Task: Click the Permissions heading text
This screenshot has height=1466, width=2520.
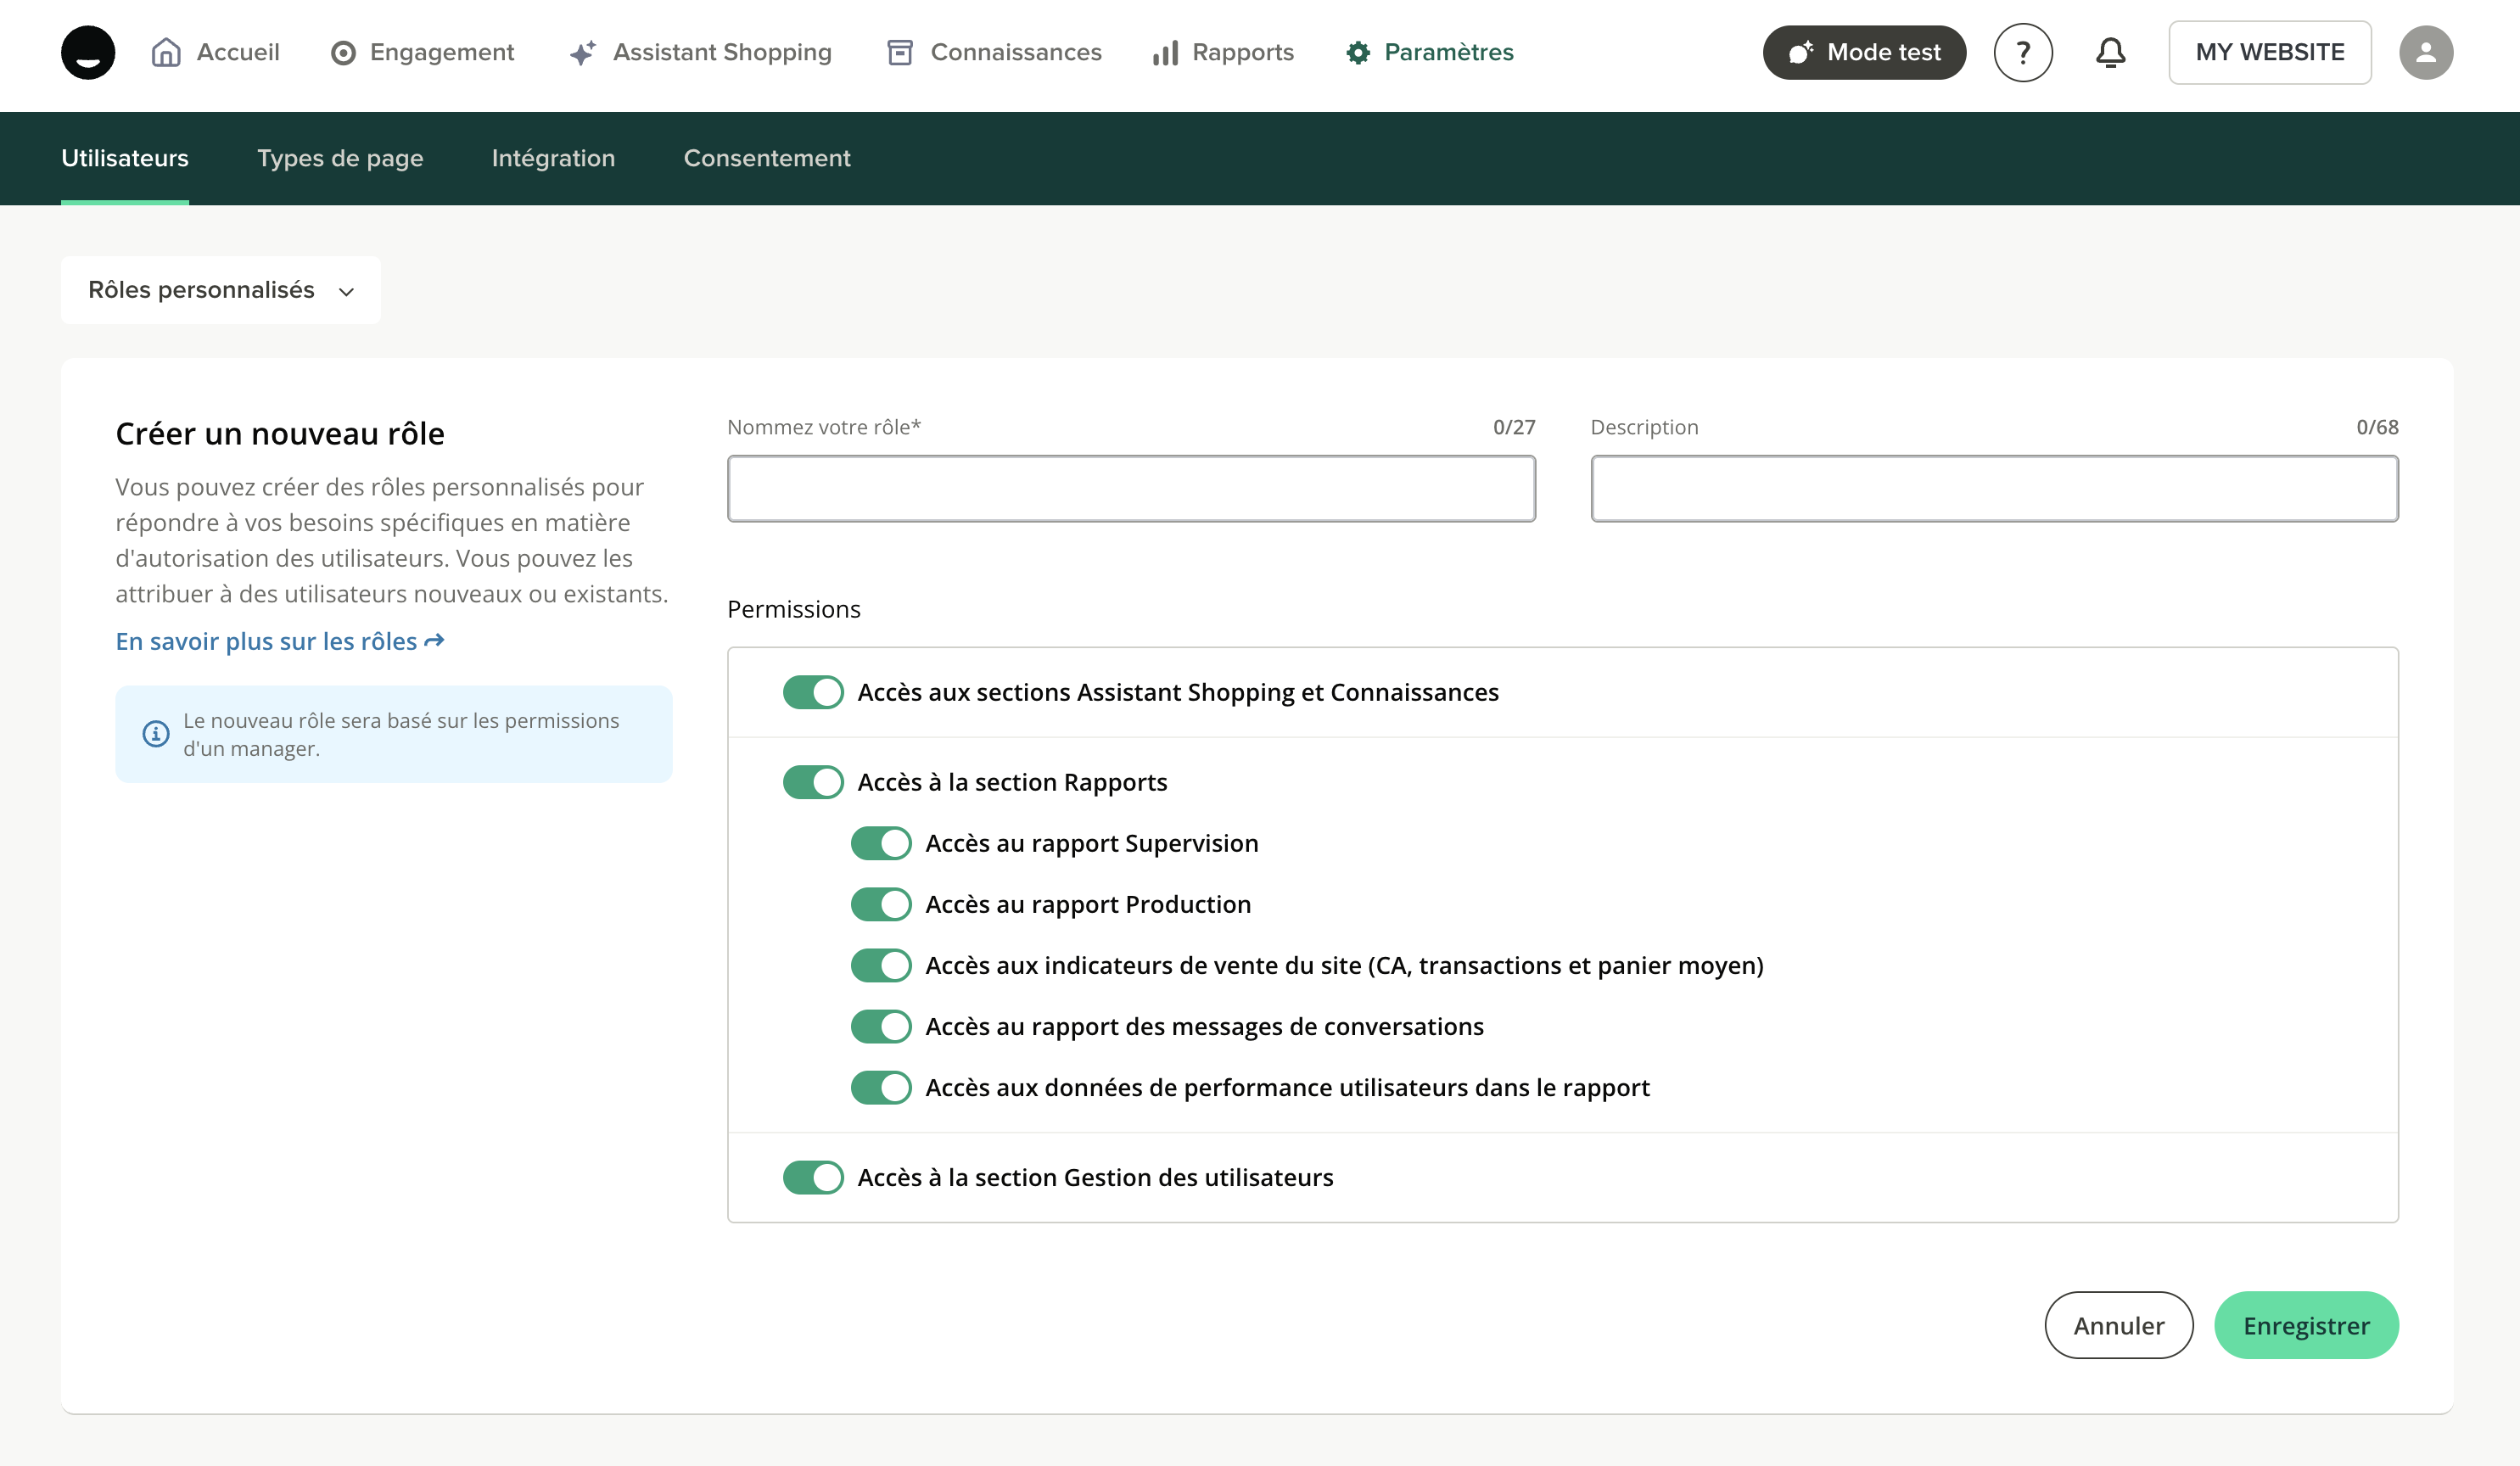Action: coord(794,609)
